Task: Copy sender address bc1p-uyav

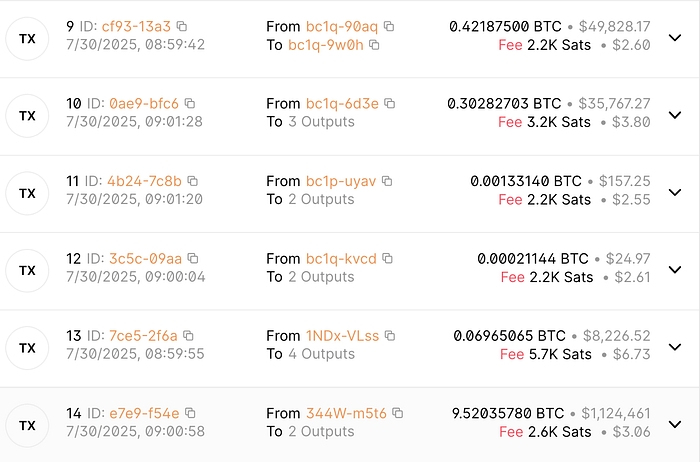Action: coord(387,181)
